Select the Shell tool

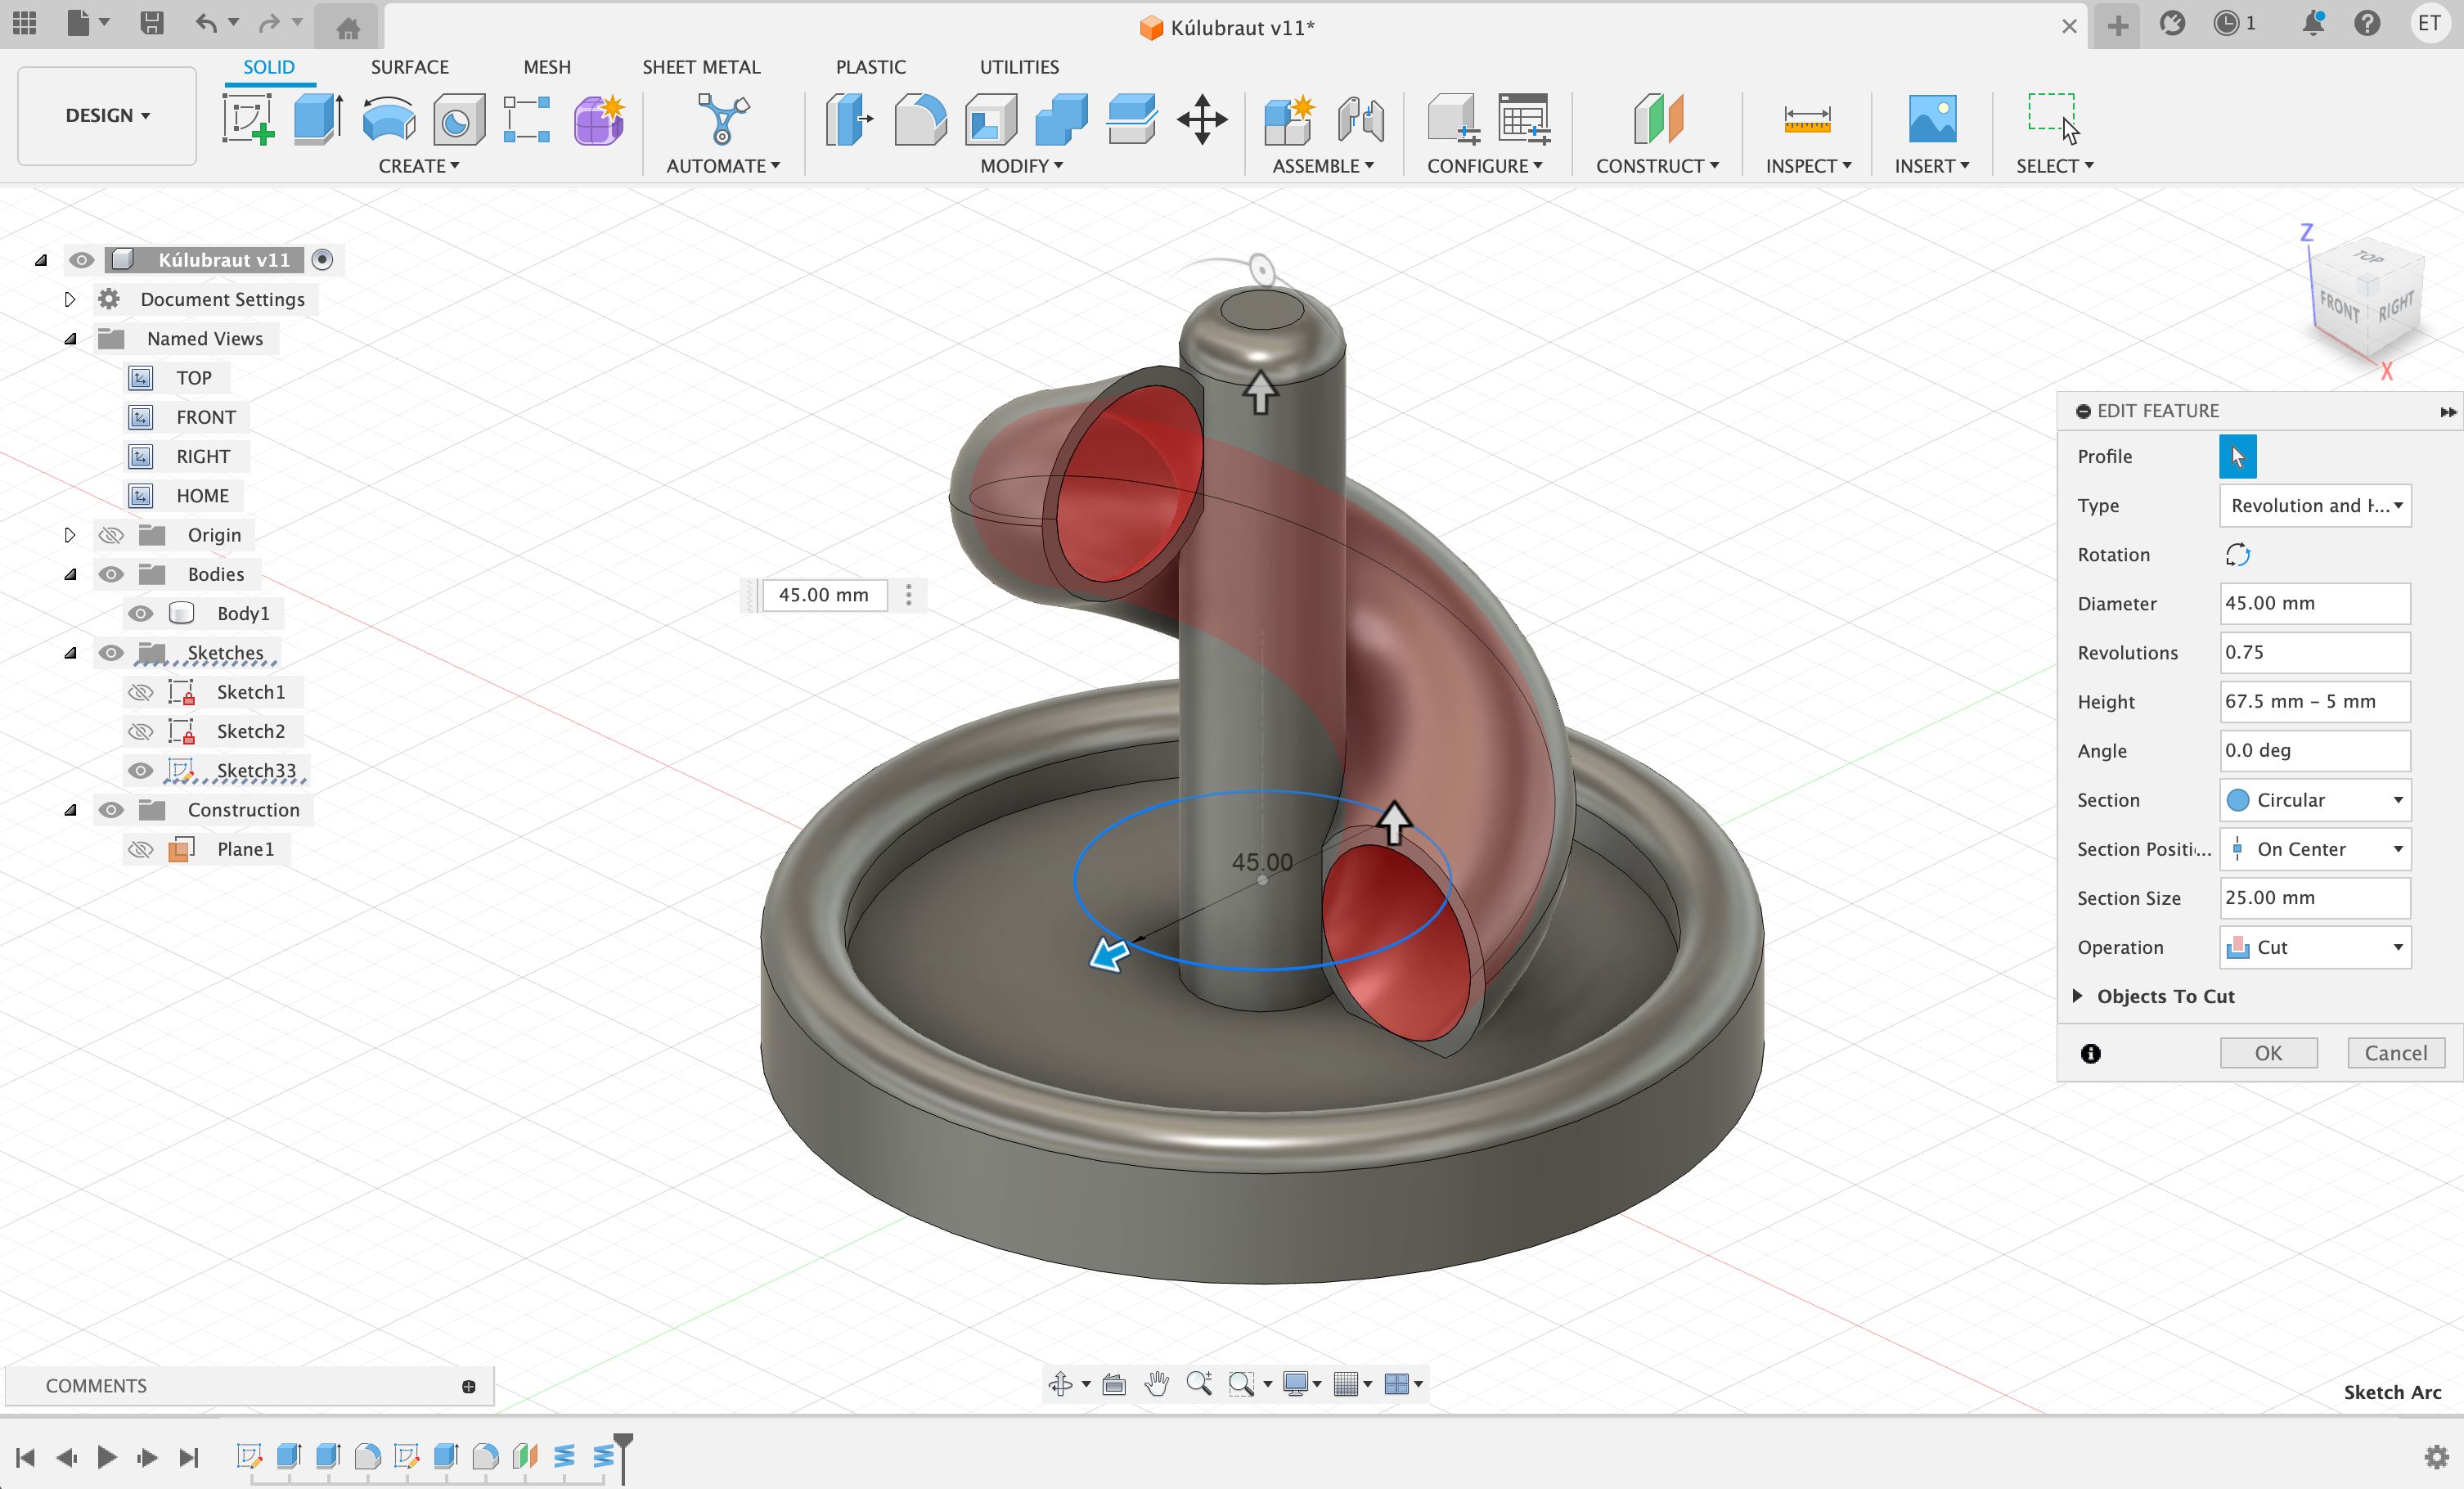click(991, 119)
